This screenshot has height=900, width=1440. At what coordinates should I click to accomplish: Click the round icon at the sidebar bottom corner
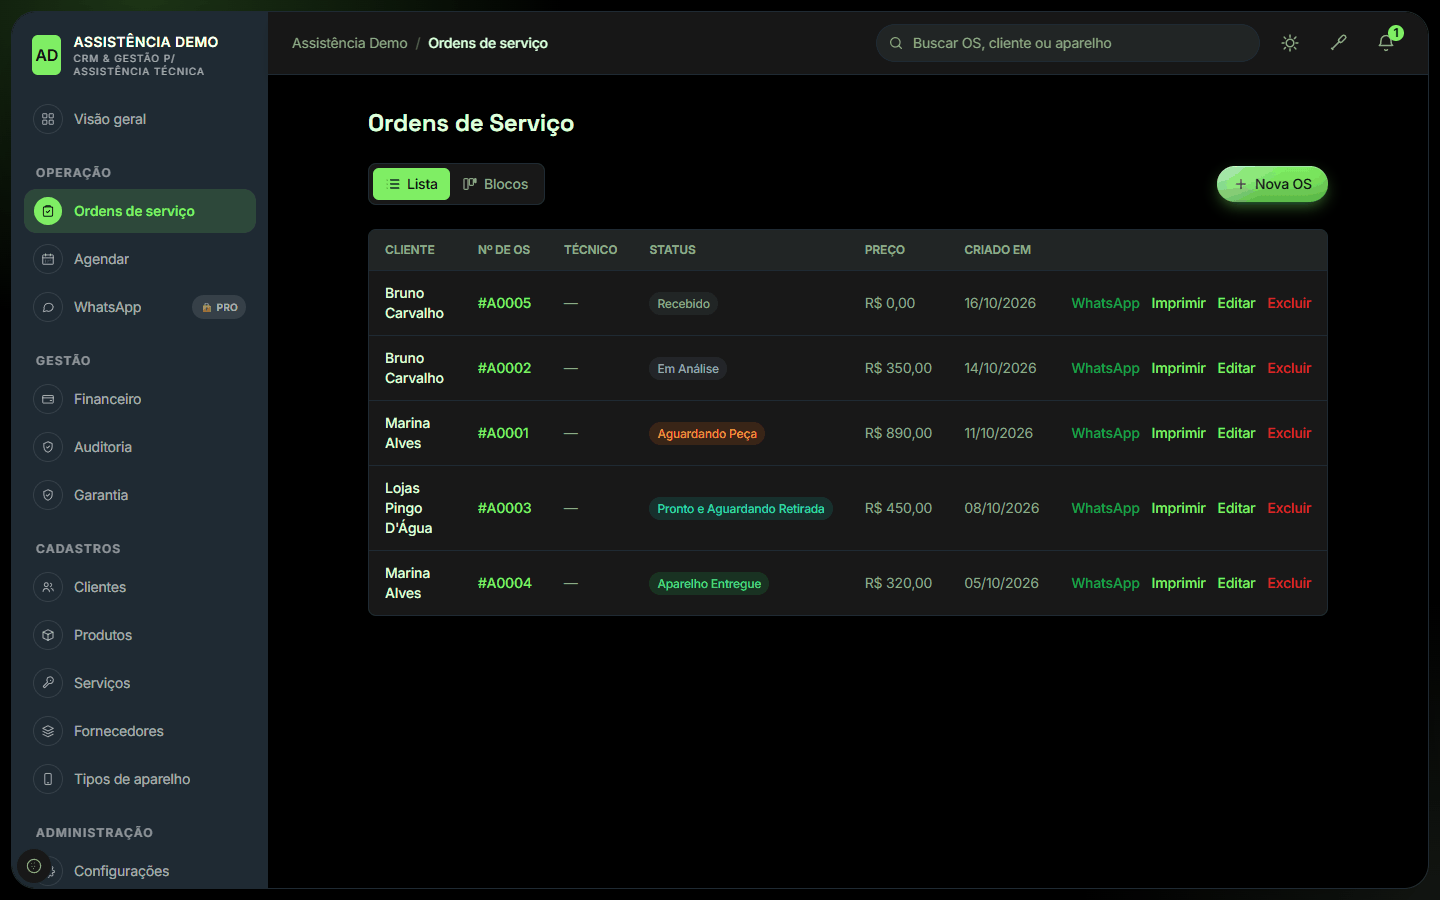(34, 866)
